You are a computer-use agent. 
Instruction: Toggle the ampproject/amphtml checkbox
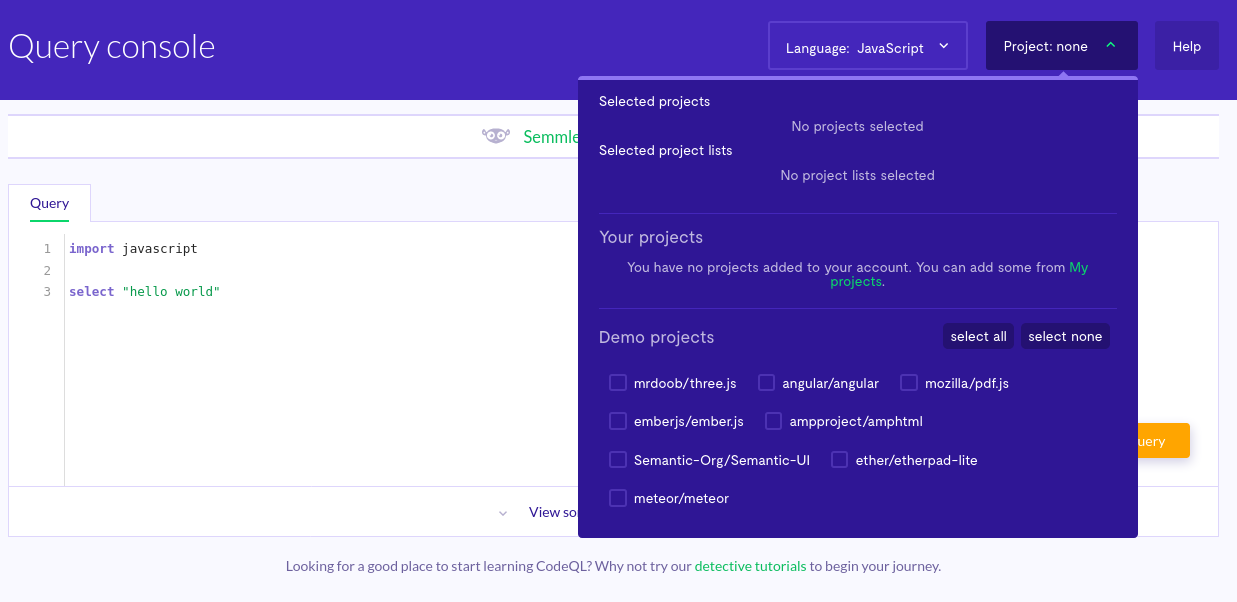[x=774, y=421]
